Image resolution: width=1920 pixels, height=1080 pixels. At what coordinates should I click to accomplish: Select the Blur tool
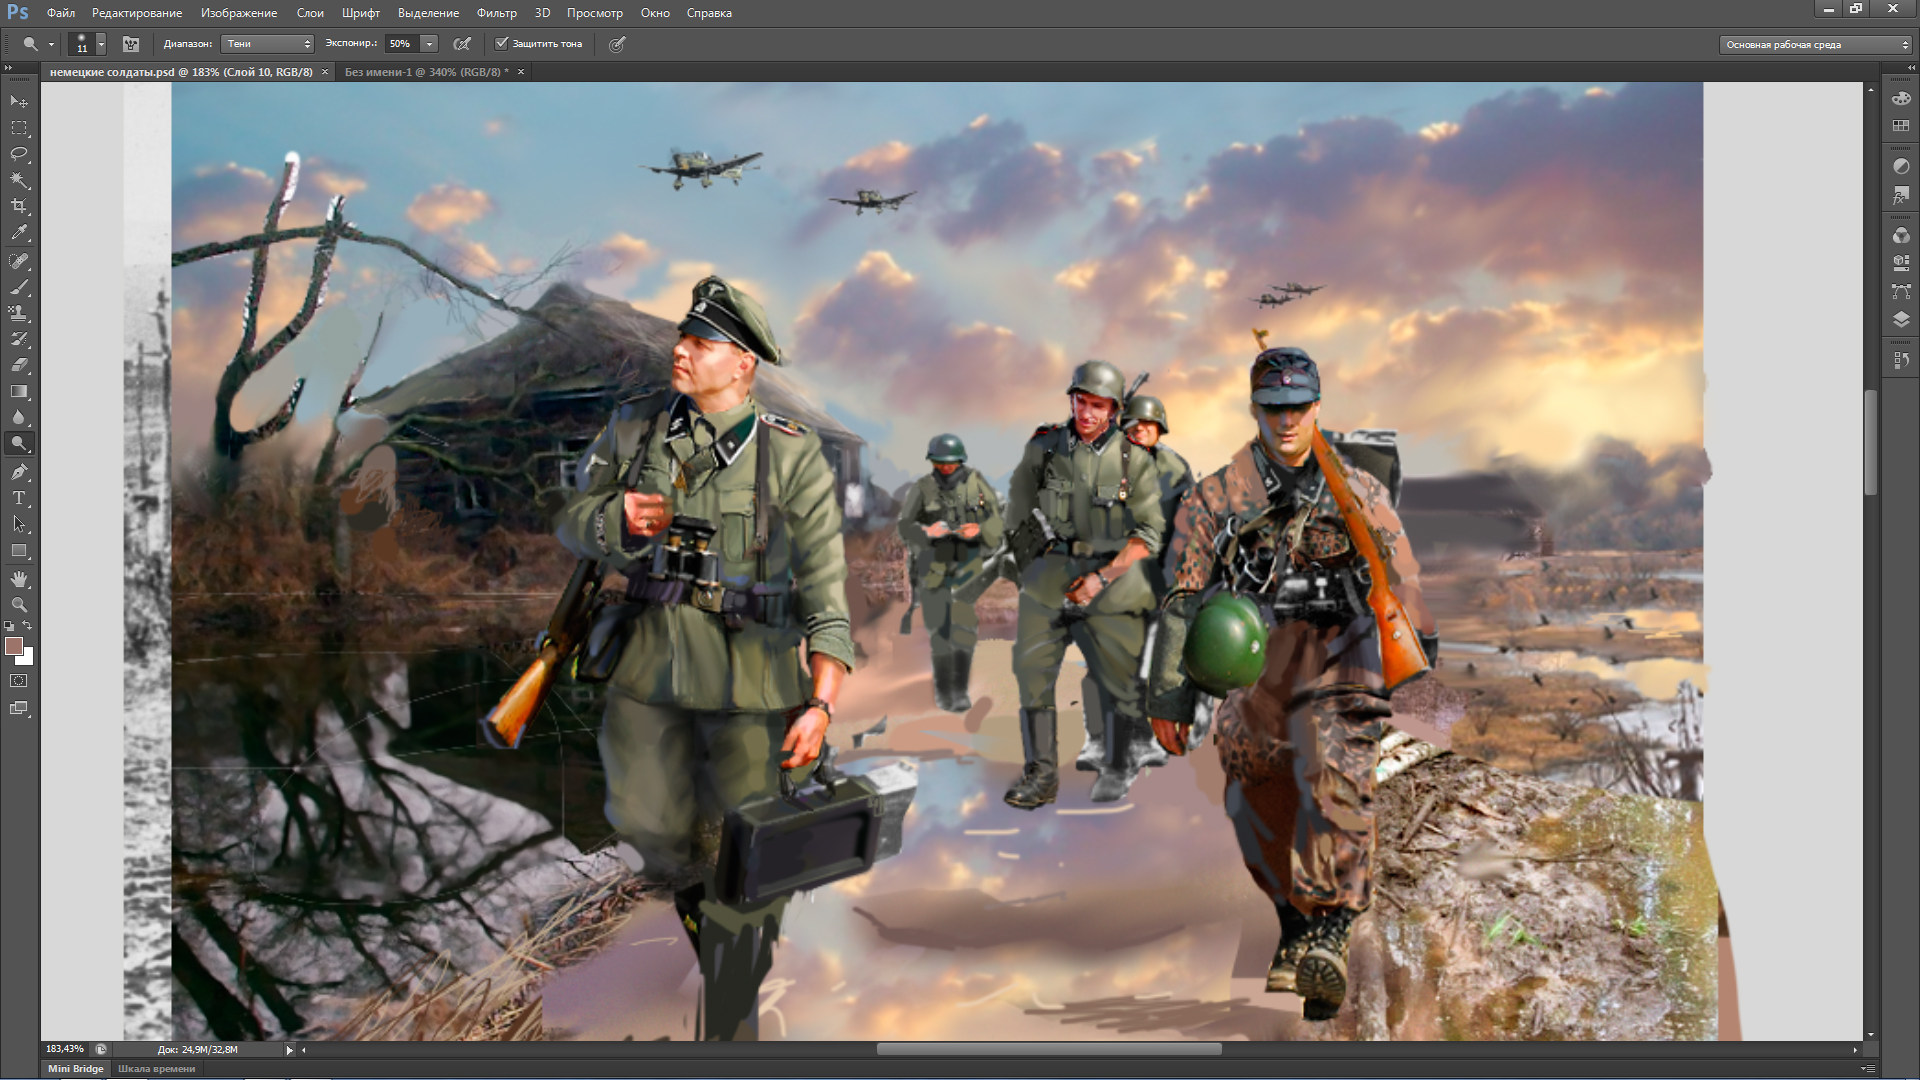point(19,417)
